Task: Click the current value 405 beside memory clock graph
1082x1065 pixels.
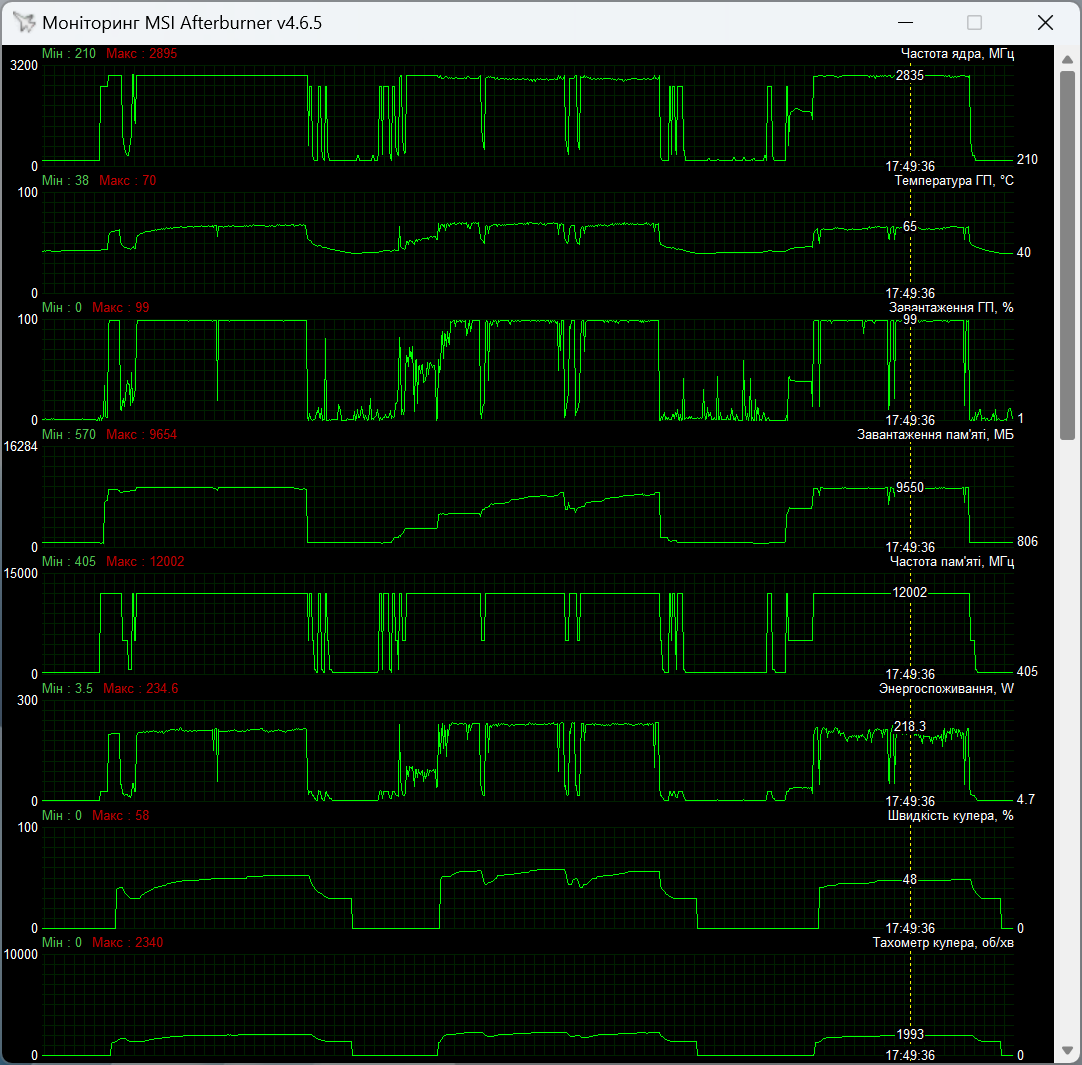Action: click(x=1027, y=672)
